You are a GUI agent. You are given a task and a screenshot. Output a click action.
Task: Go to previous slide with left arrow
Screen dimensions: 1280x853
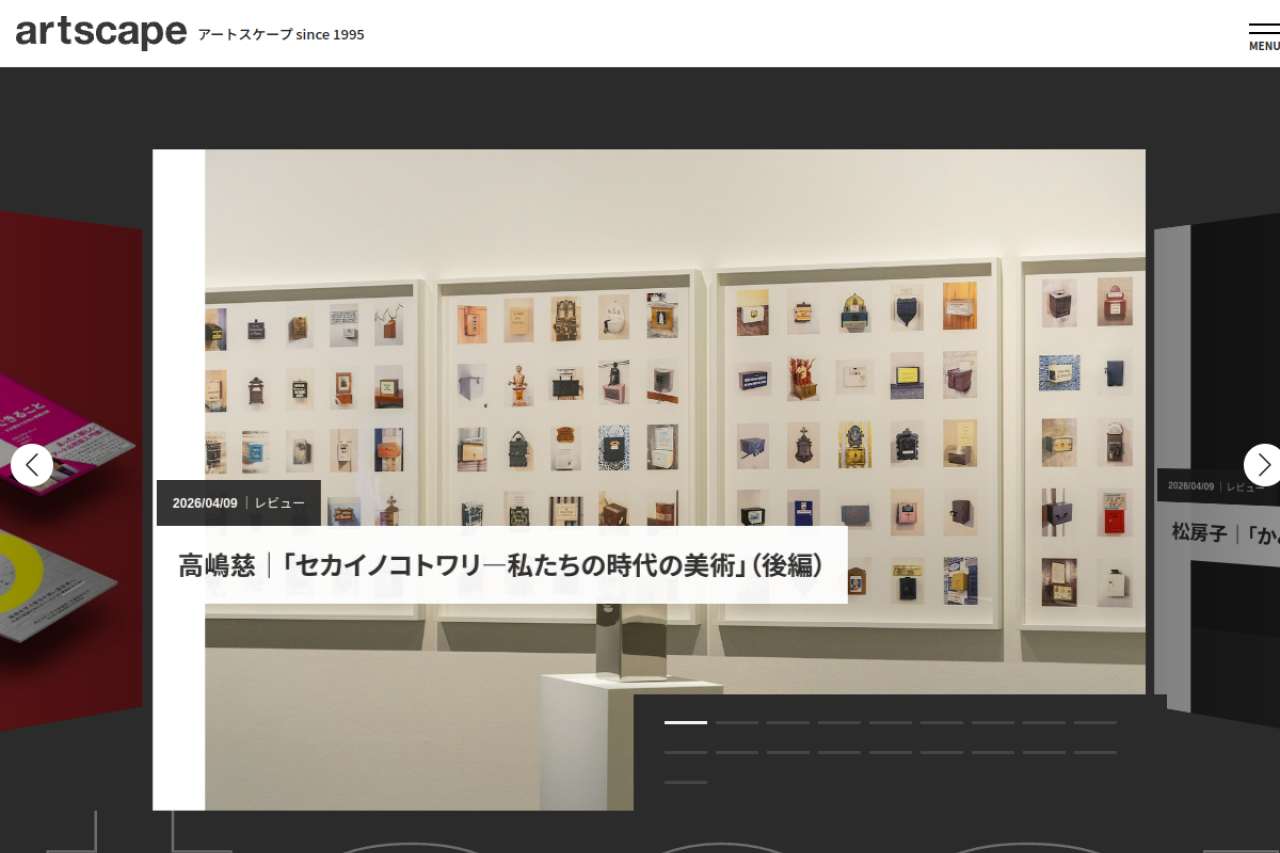click(x=32, y=465)
